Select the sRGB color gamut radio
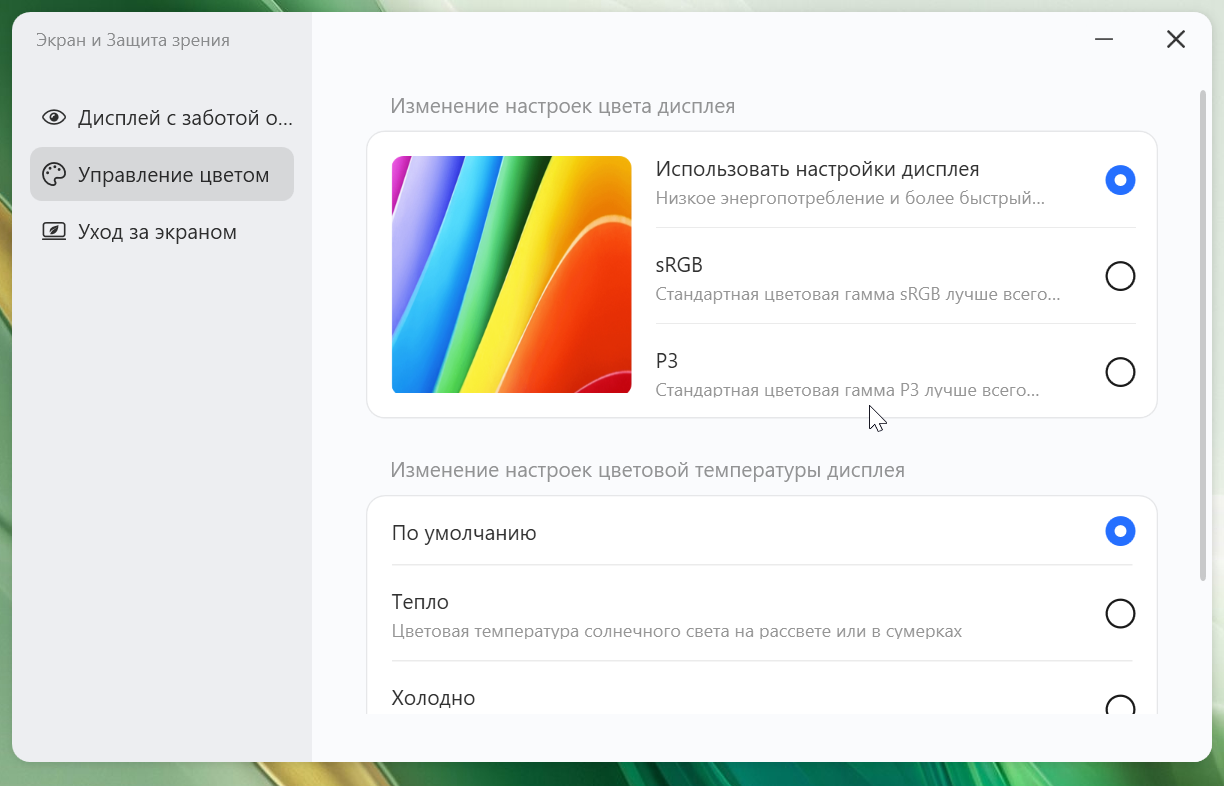The height and width of the screenshot is (786, 1224). point(1120,276)
